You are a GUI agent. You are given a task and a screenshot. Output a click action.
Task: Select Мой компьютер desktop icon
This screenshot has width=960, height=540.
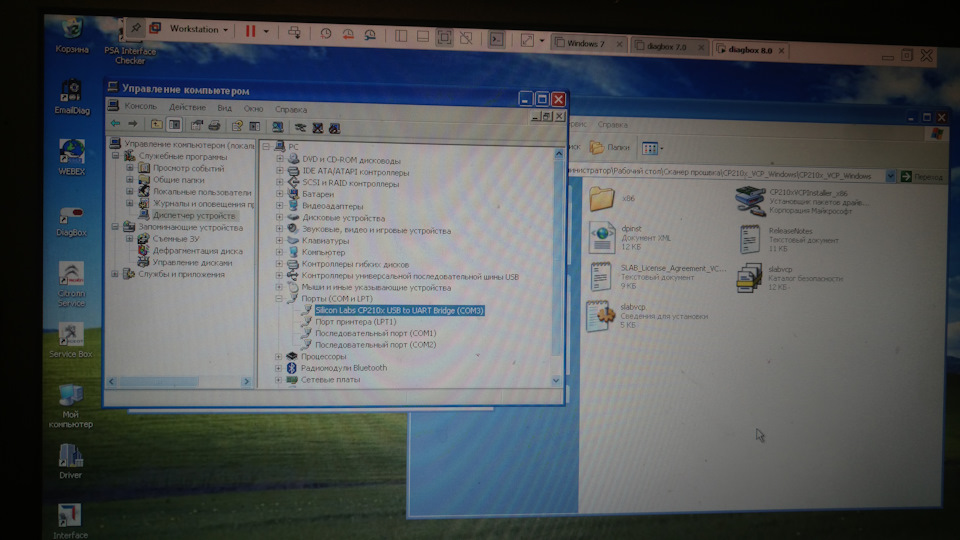click(70, 406)
